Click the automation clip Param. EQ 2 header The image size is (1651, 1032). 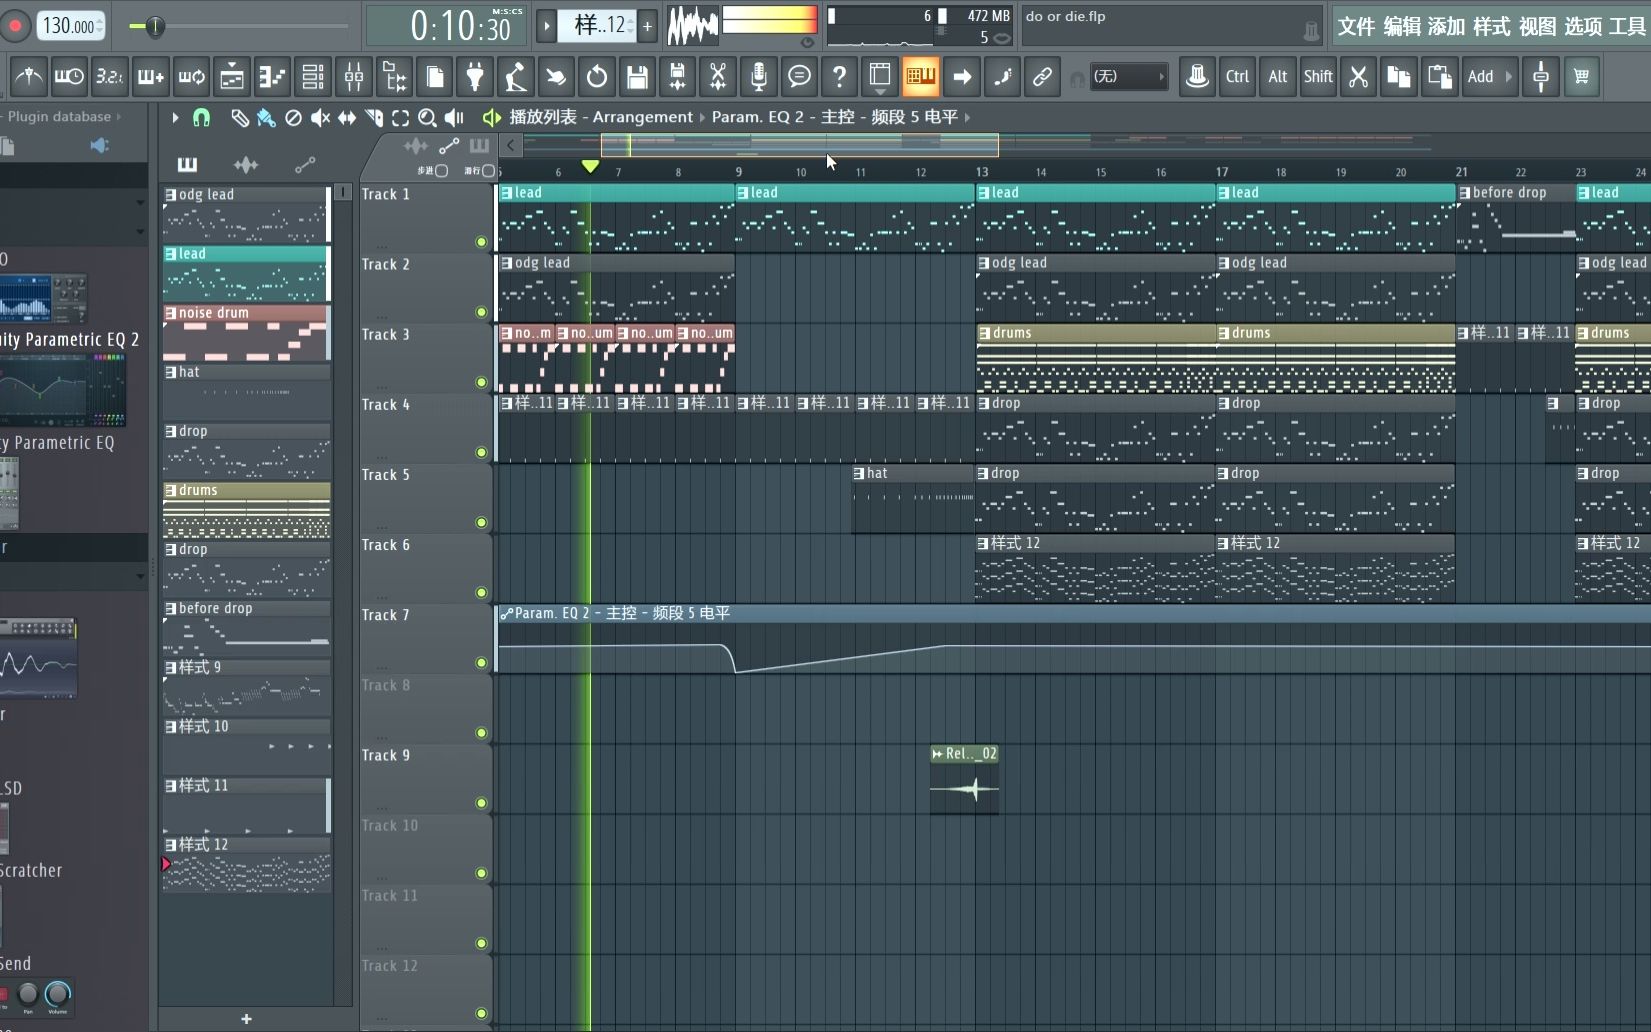pos(1073,613)
